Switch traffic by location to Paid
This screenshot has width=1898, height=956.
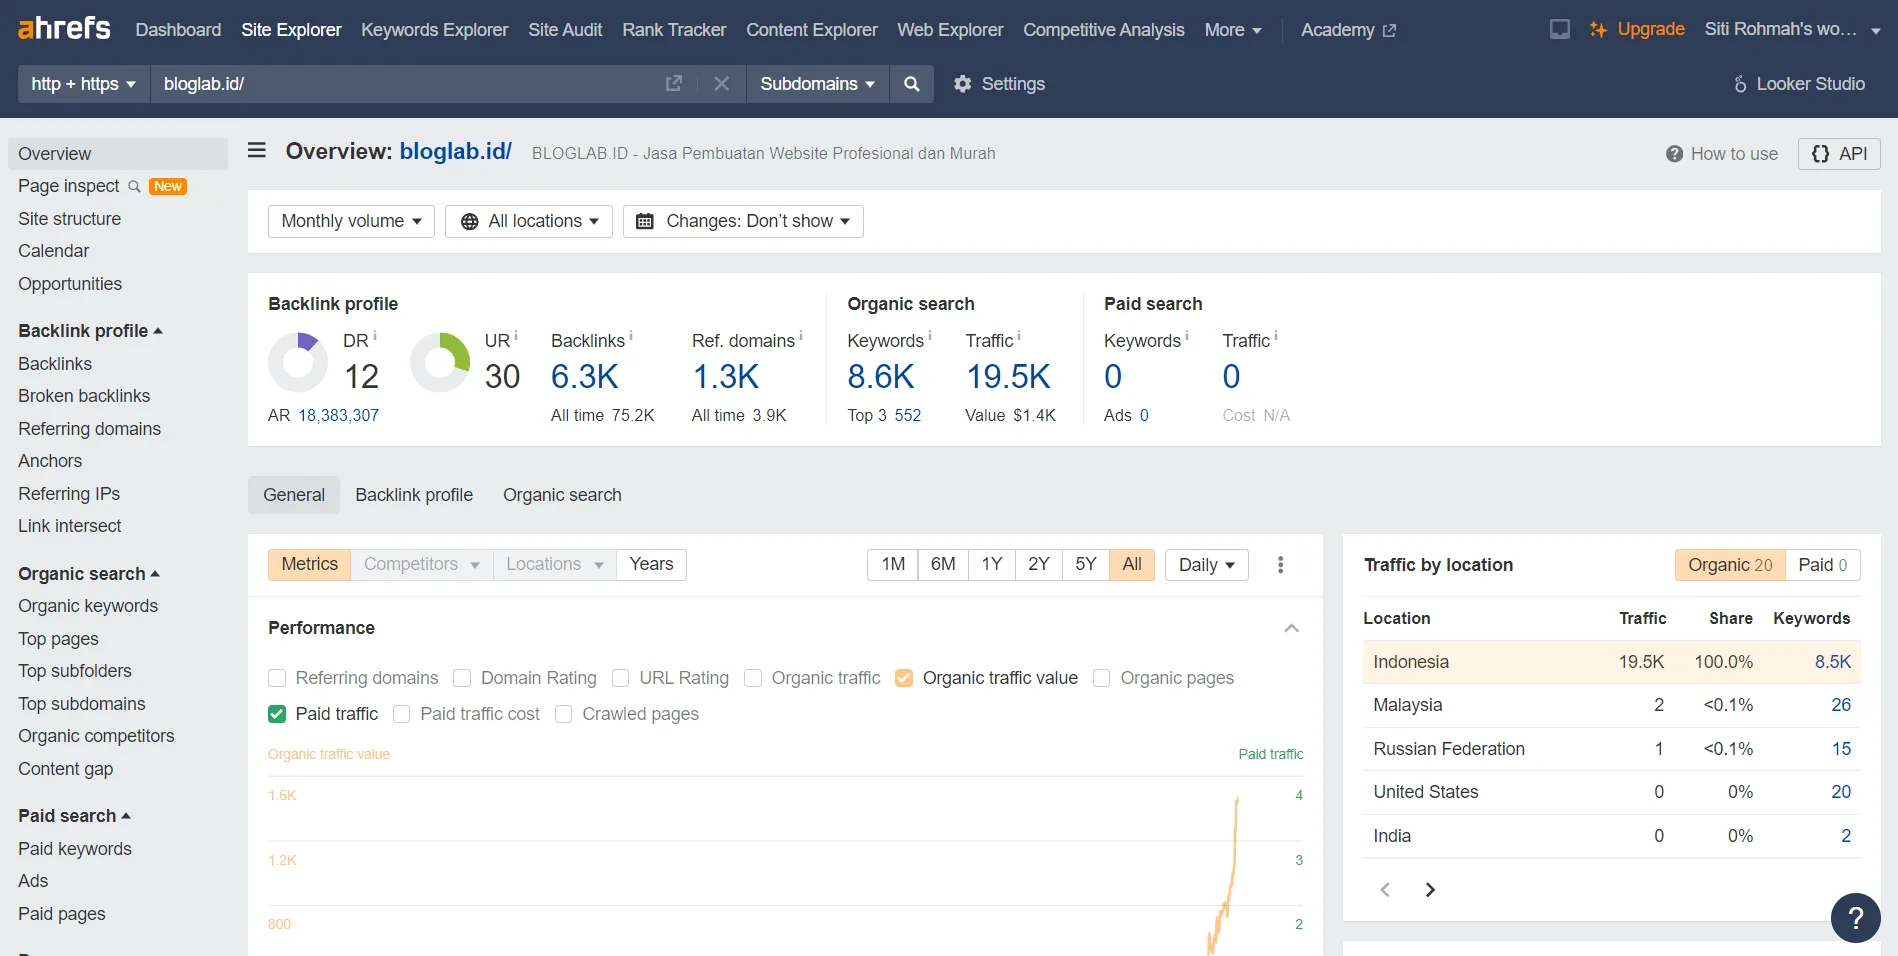[x=1822, y=565]
